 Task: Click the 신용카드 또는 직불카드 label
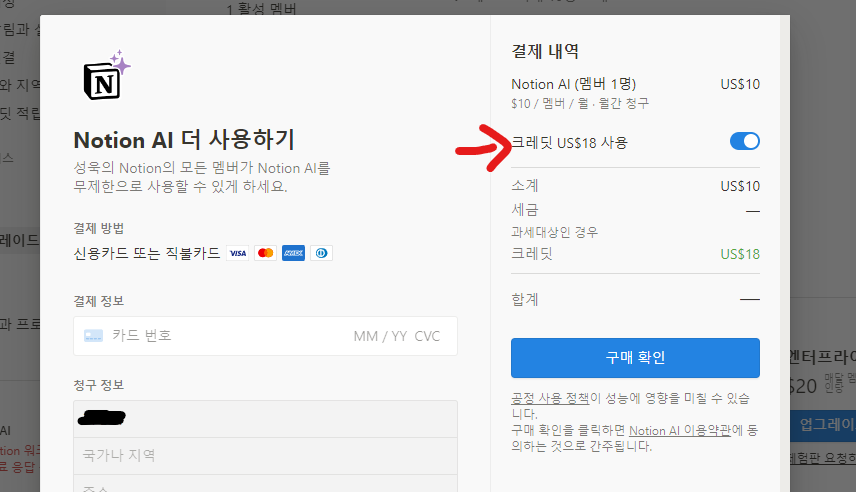147,253
